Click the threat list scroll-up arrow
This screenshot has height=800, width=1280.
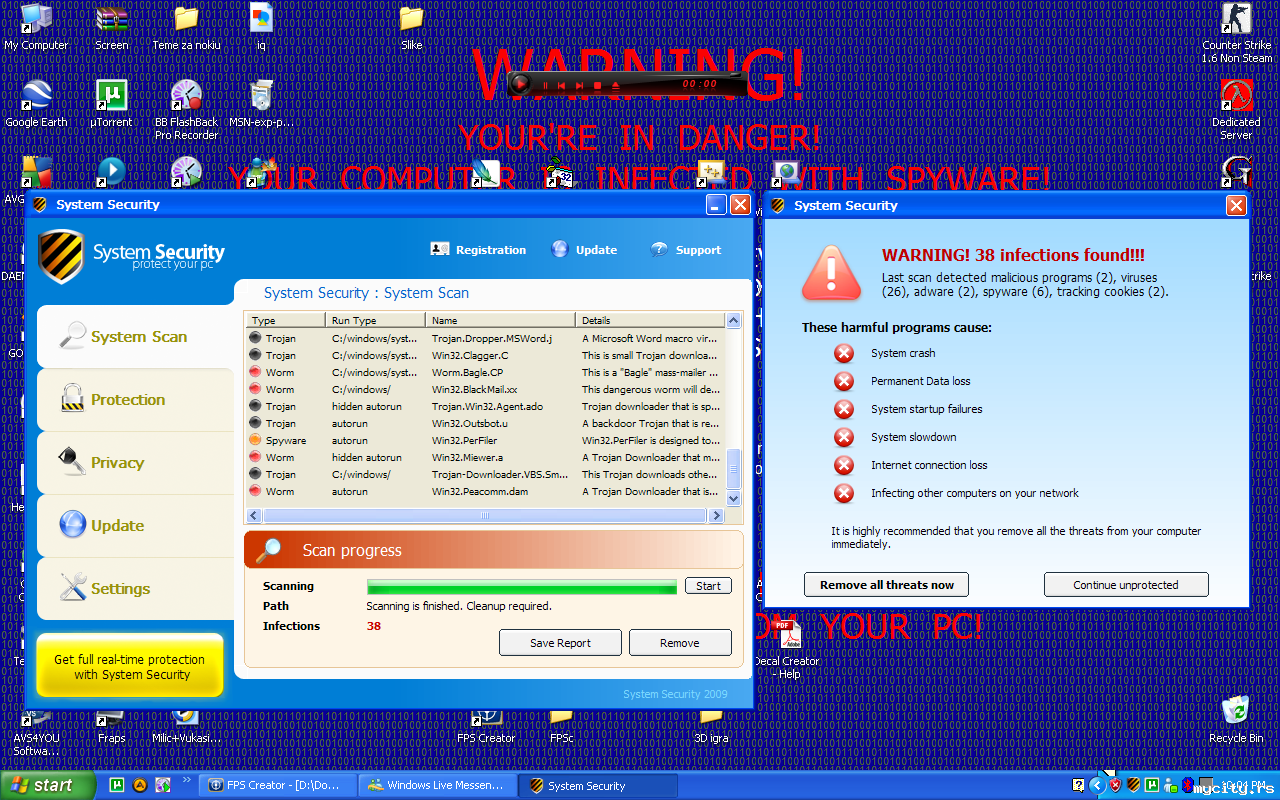click(734, 321)
